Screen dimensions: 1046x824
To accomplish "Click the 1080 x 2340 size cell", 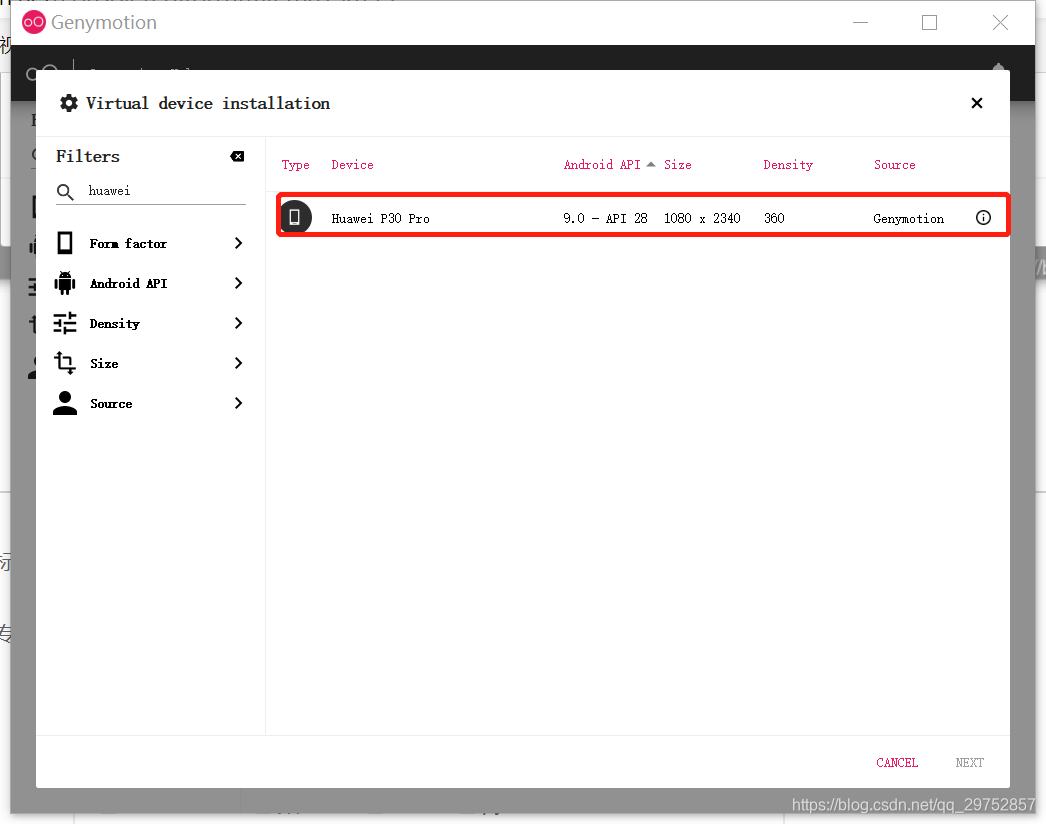I will coord(702,218).
